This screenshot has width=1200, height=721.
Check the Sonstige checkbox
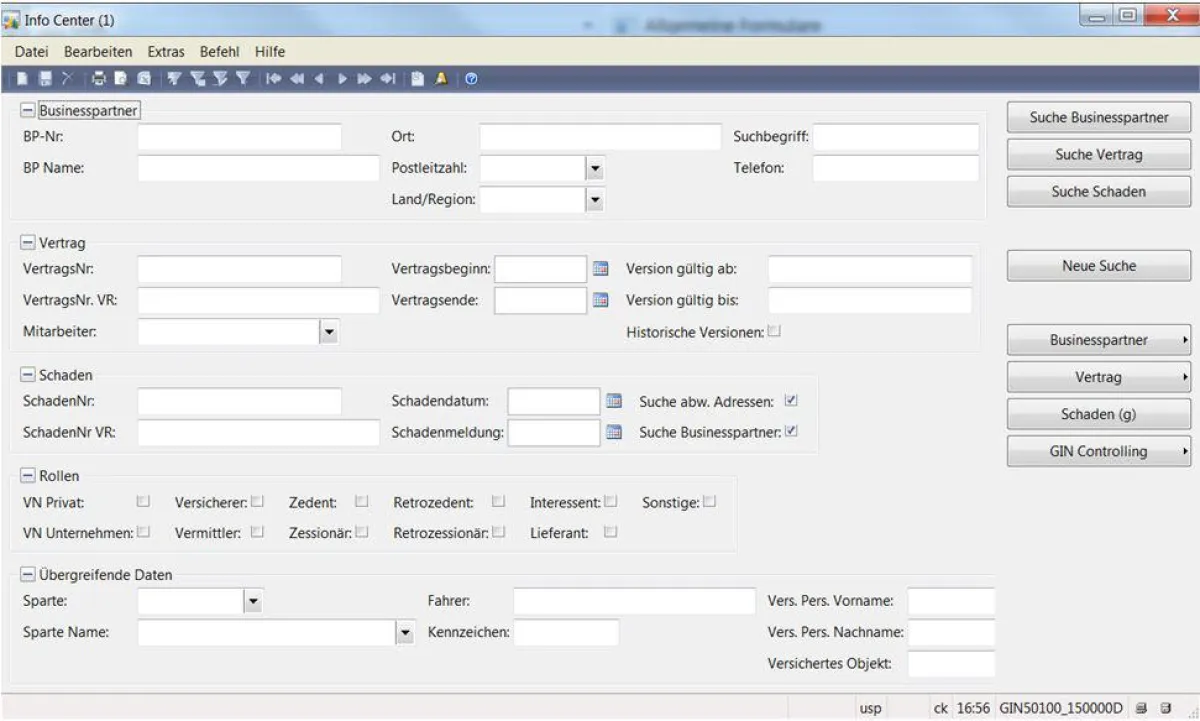710,501
